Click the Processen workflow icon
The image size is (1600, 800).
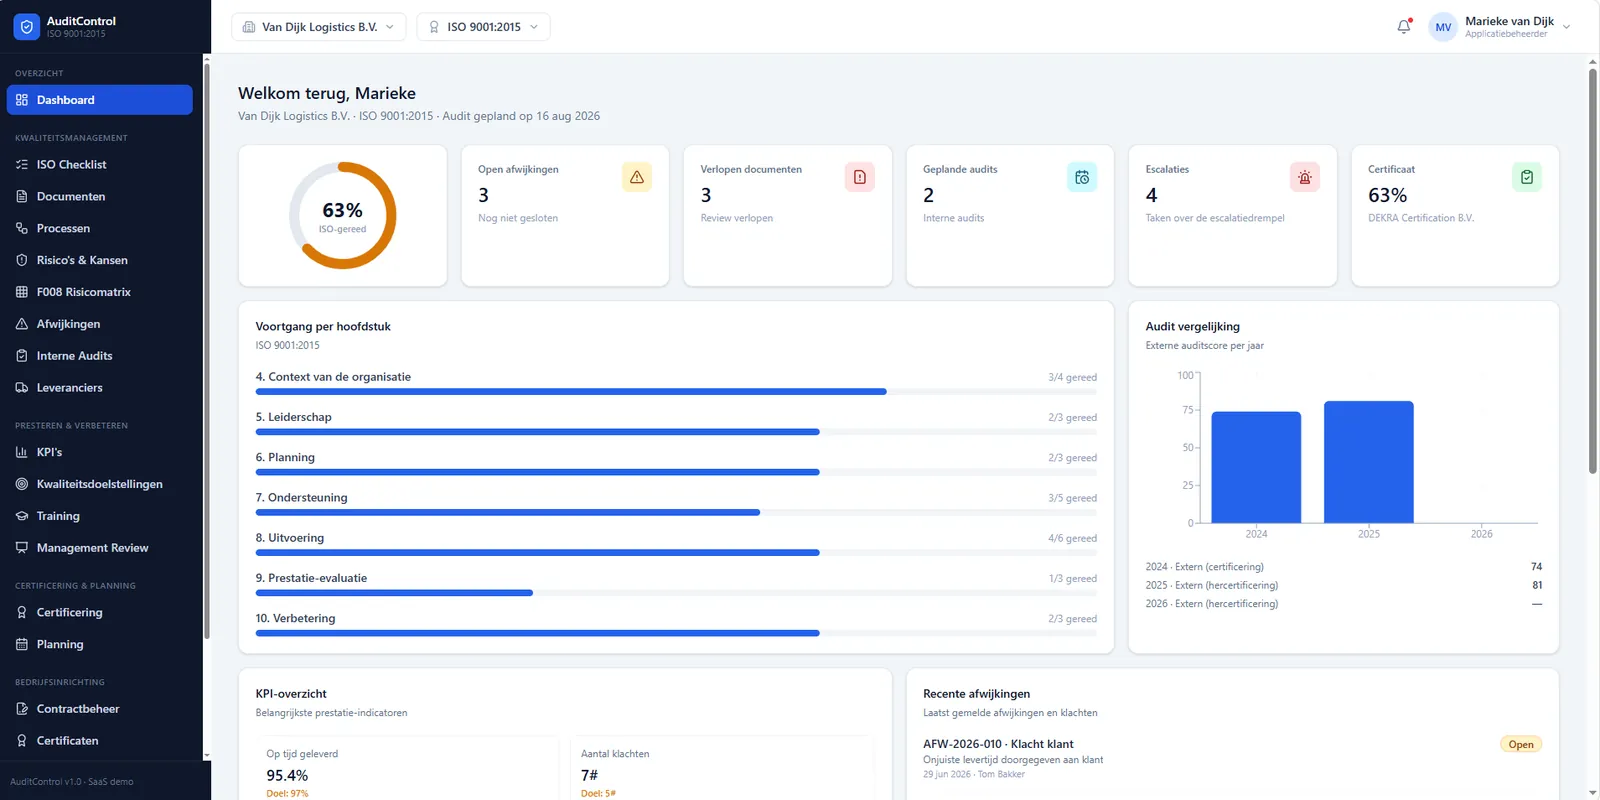pyautogui.click(x=22, y=228)
